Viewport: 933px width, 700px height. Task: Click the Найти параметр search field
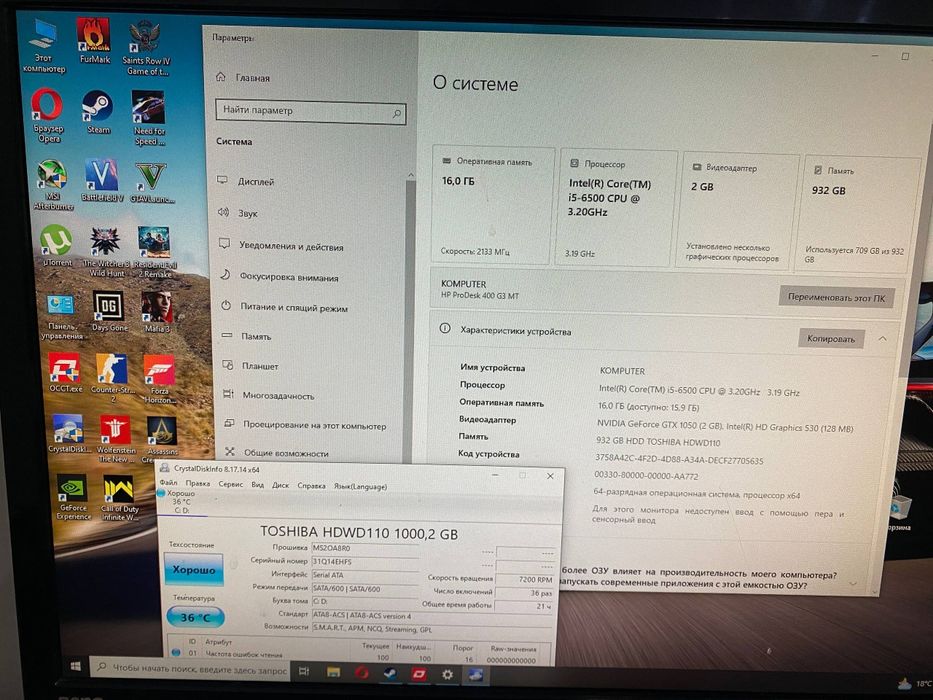click(311, 111)
